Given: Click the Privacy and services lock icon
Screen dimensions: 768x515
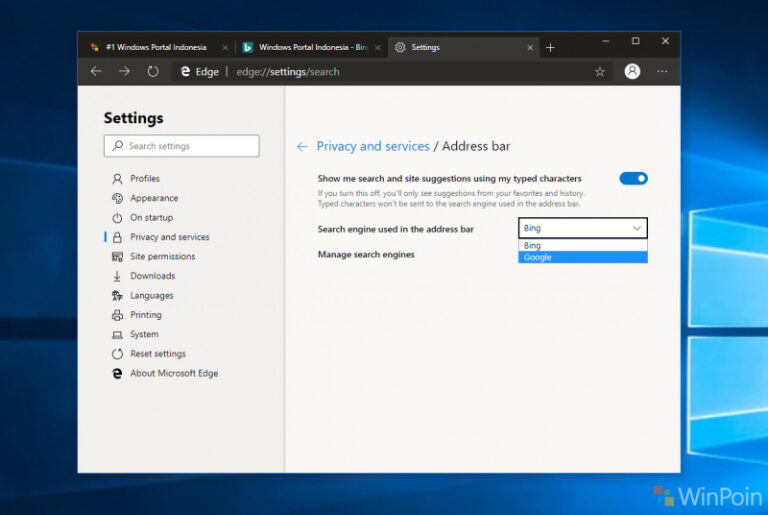Looking at the screenshot, I should click(x=117, y=237).
